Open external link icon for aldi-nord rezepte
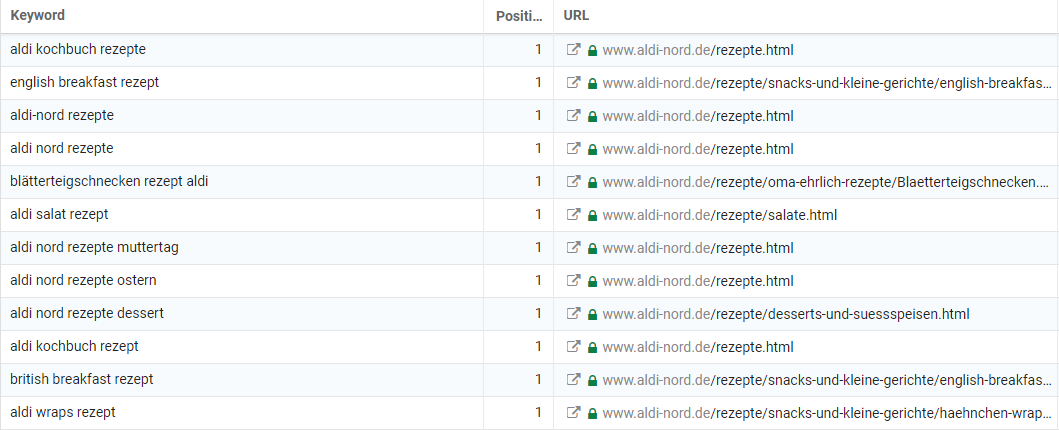 [573, 115]
